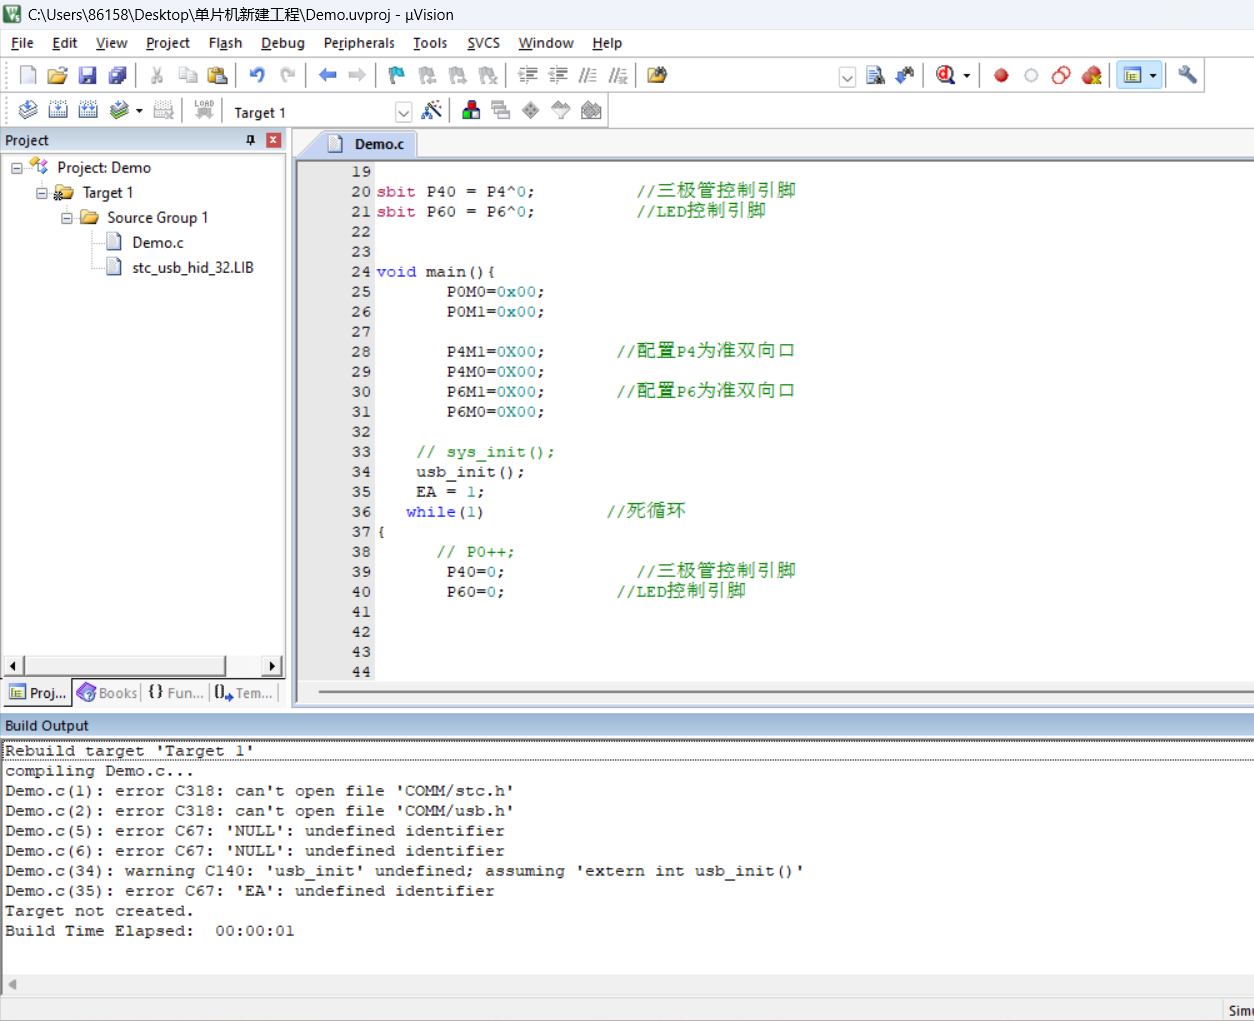Open the Project menu
Image resolution: width=1254 pixels, height=1021 pixels.
(x=167, y=43)
